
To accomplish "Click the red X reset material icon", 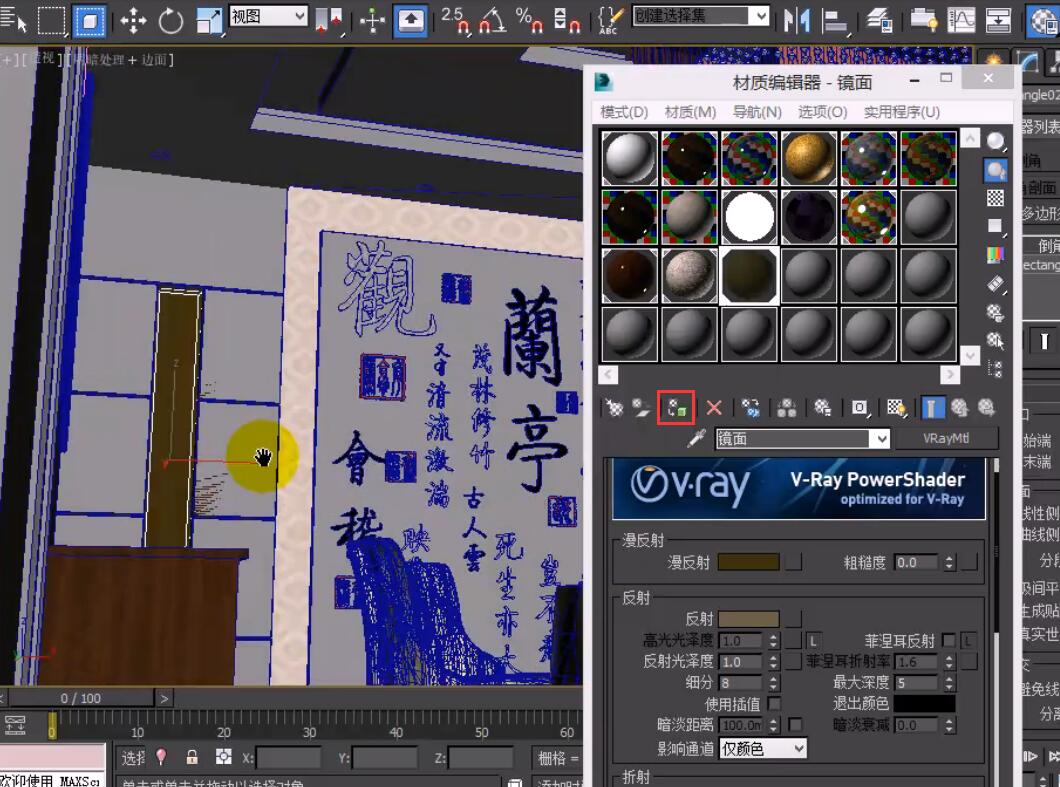I will [714, 408].
